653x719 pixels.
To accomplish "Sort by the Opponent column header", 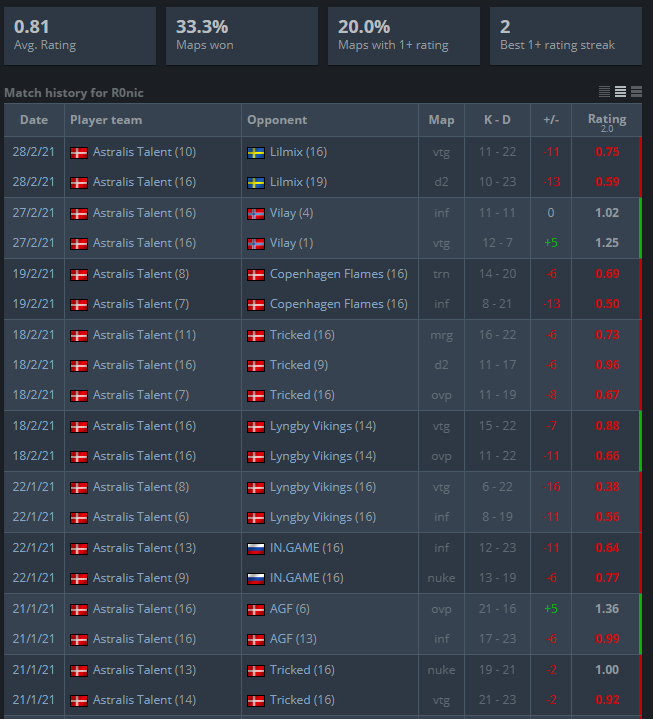I will (x=330, y=120).
